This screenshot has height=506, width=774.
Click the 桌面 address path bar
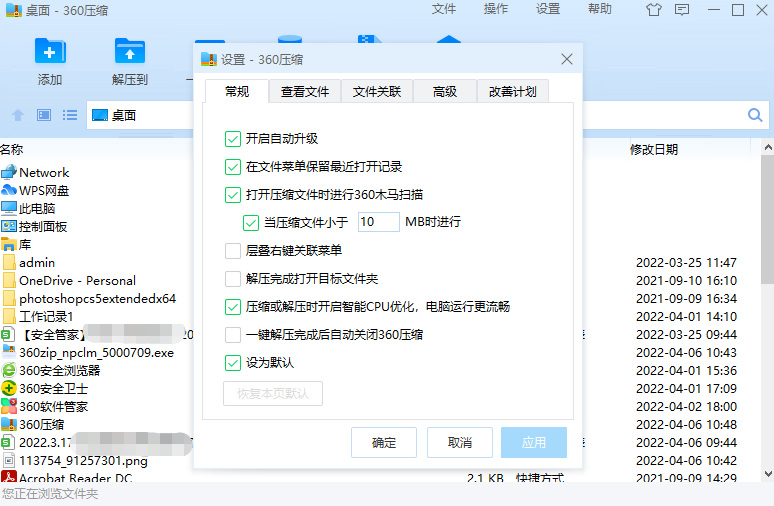point(140,115)
